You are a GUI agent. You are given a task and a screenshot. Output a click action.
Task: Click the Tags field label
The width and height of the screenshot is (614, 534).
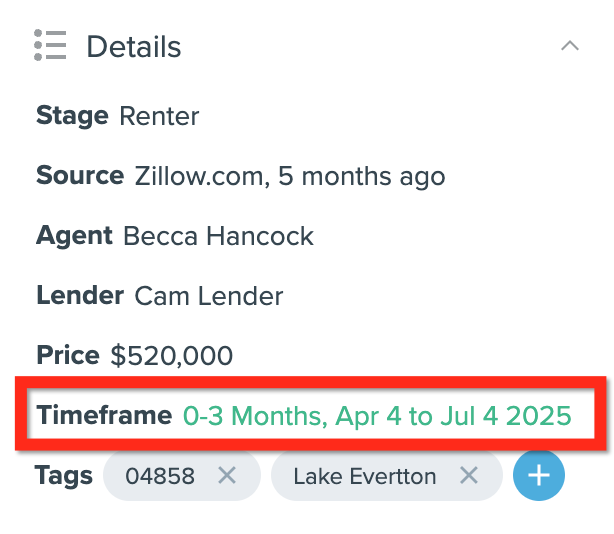pyautogui.click(x=64, y=476)
